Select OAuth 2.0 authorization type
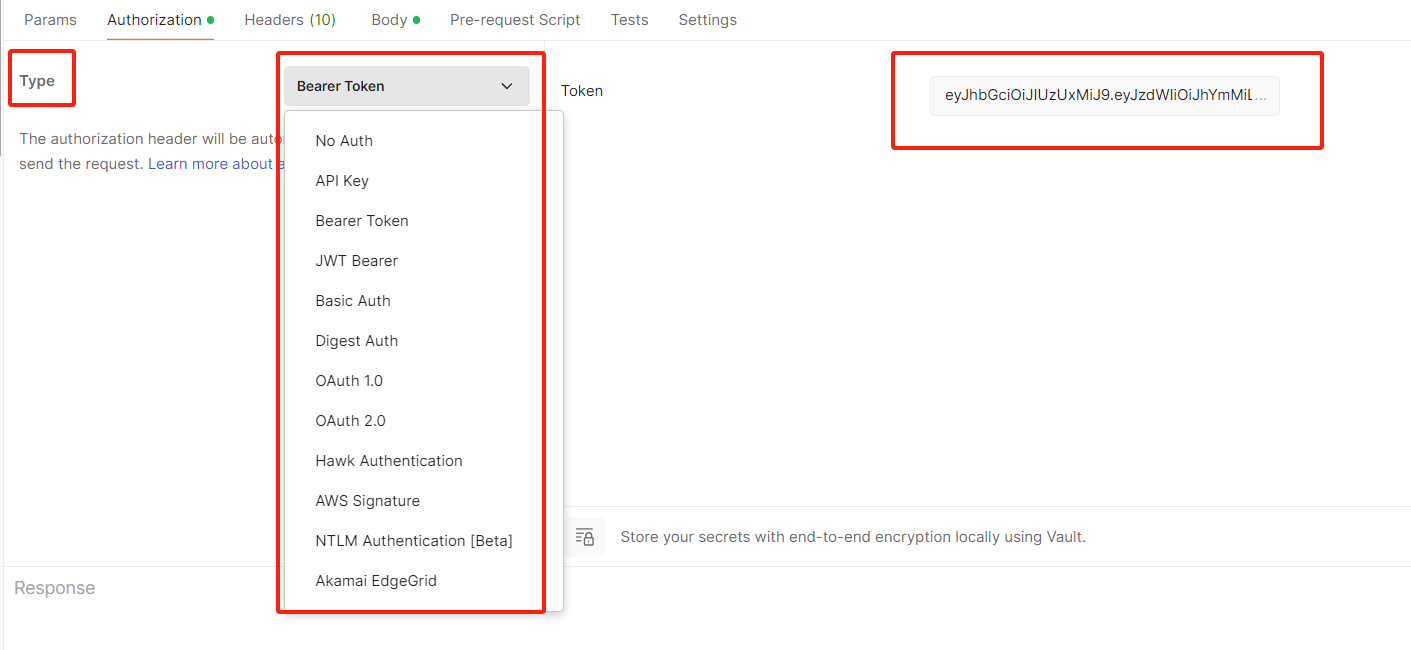This screenshot has height=650, width=1411. click(350, 421)
